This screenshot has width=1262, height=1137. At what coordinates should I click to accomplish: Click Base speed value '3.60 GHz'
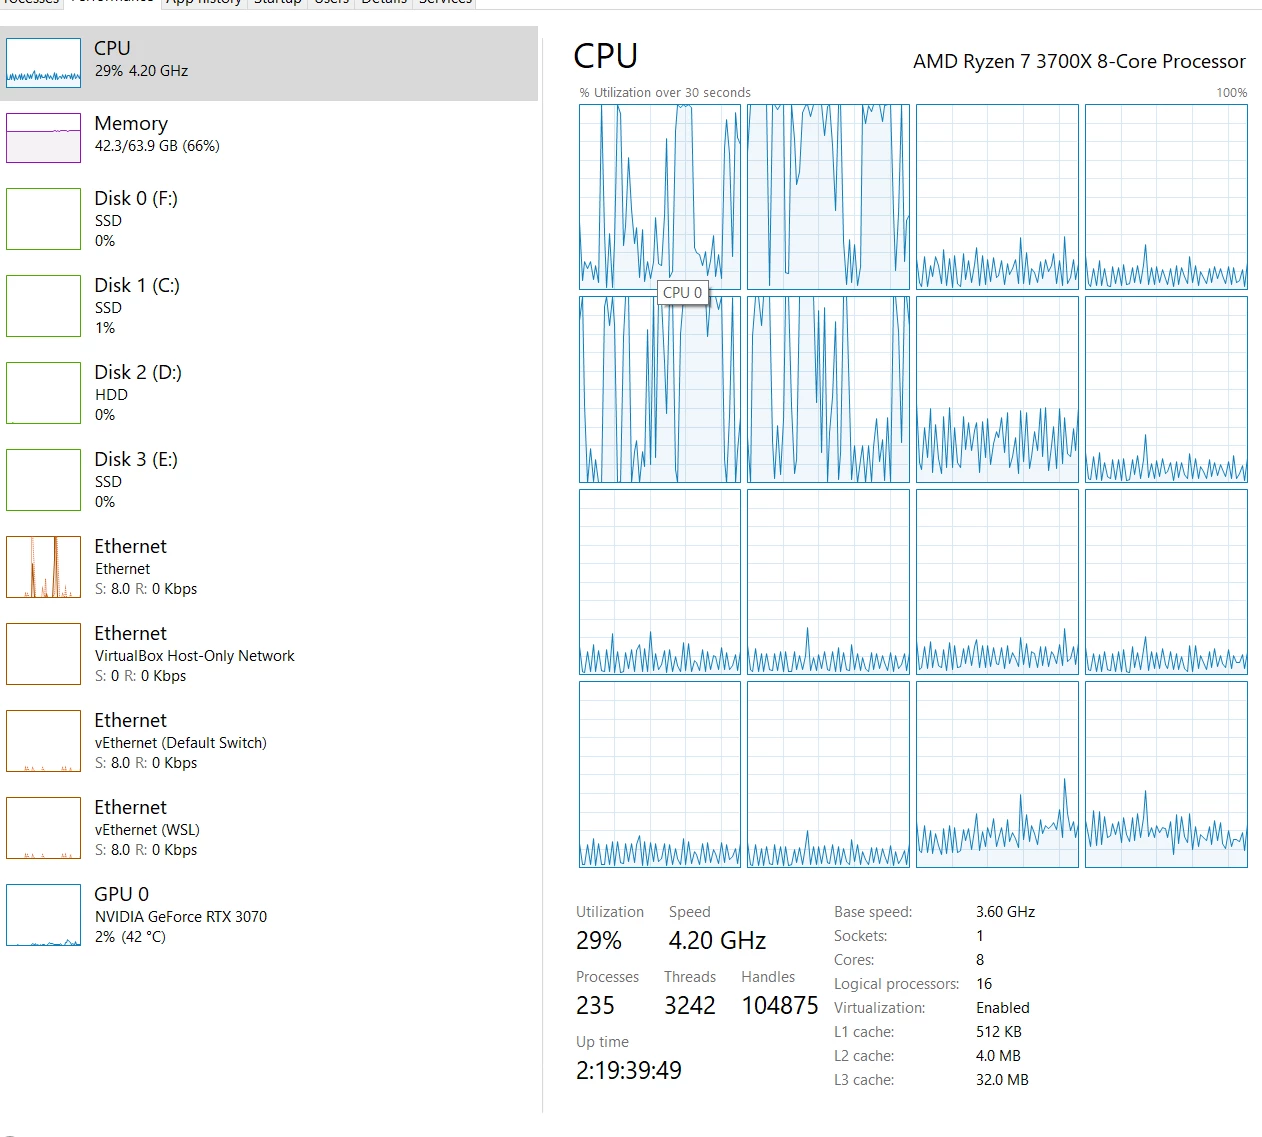[1005, 912]
